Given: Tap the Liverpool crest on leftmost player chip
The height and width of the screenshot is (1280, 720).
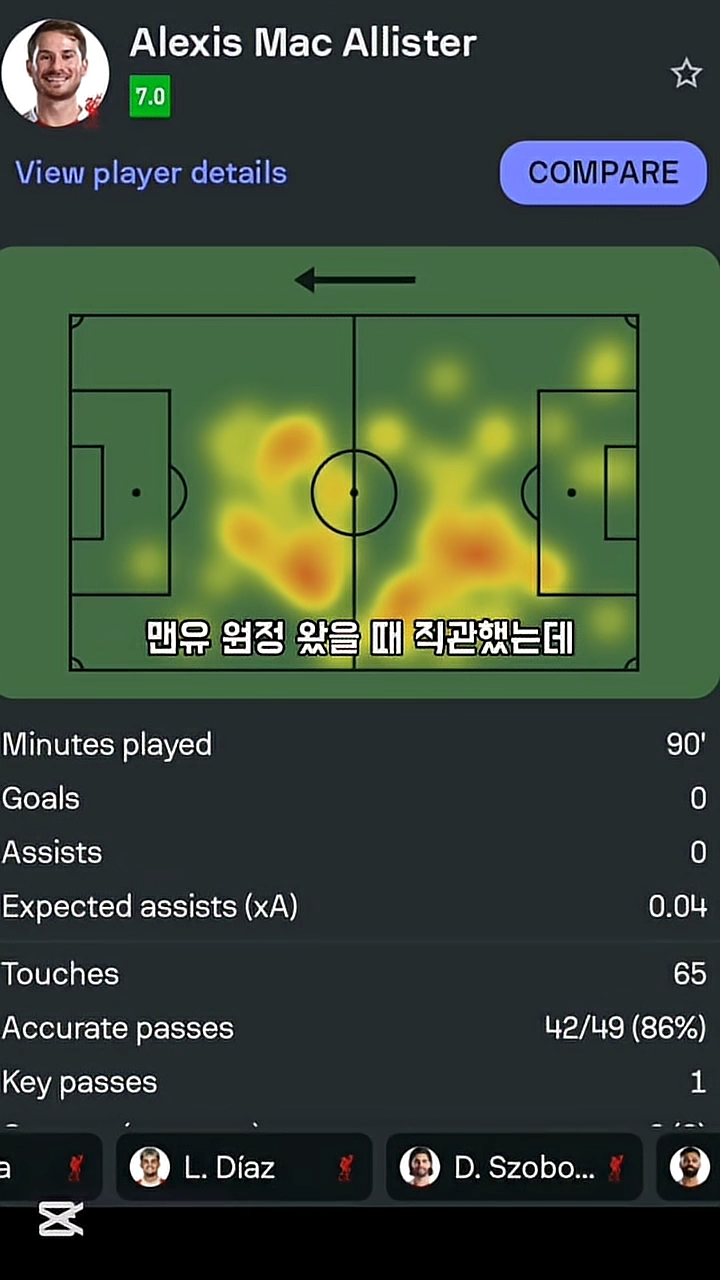Looking at the screenshot, I should coord(75,1167).
